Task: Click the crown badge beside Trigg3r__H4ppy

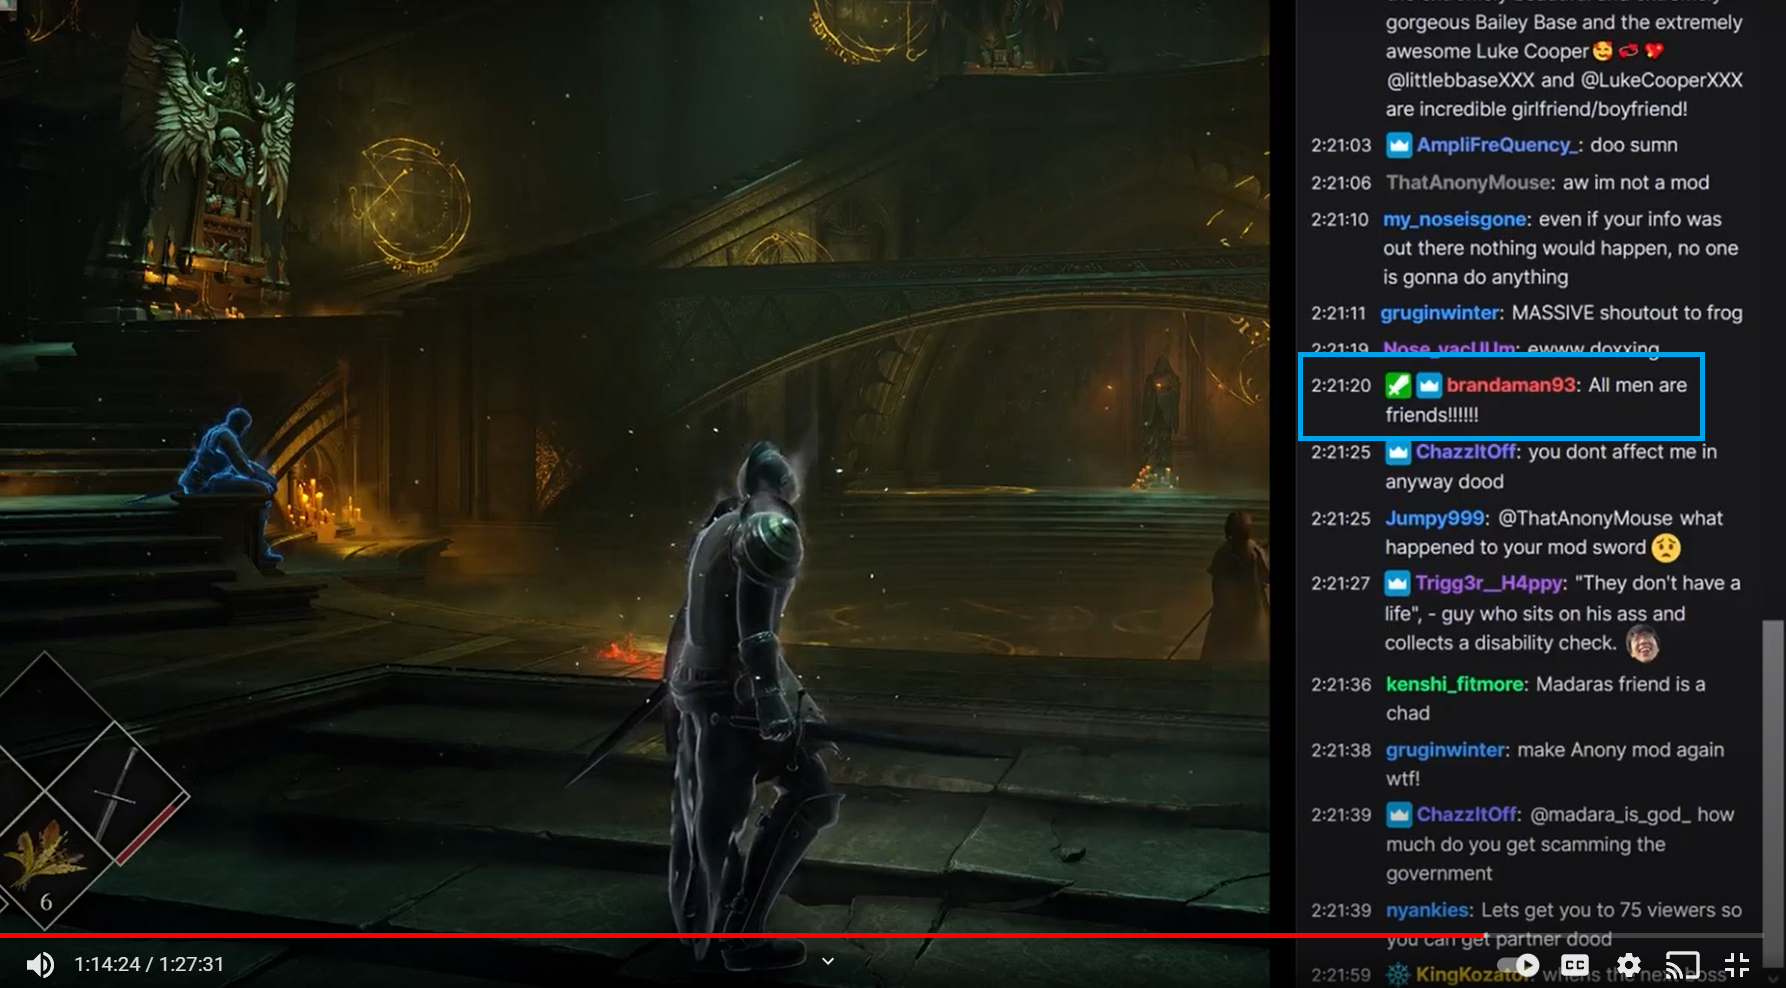Action: coord(1398,583)
